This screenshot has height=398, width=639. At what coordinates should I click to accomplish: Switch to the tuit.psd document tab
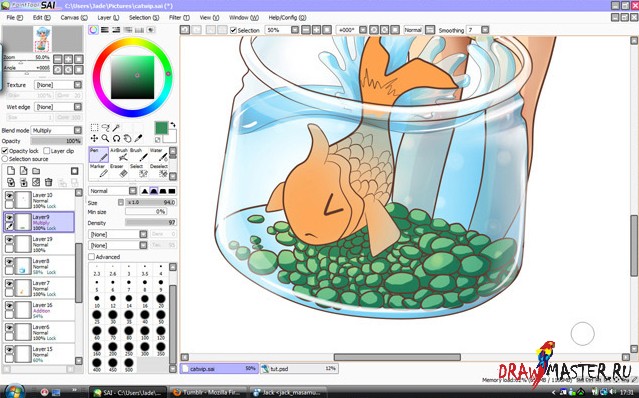[x=299, y=369]
